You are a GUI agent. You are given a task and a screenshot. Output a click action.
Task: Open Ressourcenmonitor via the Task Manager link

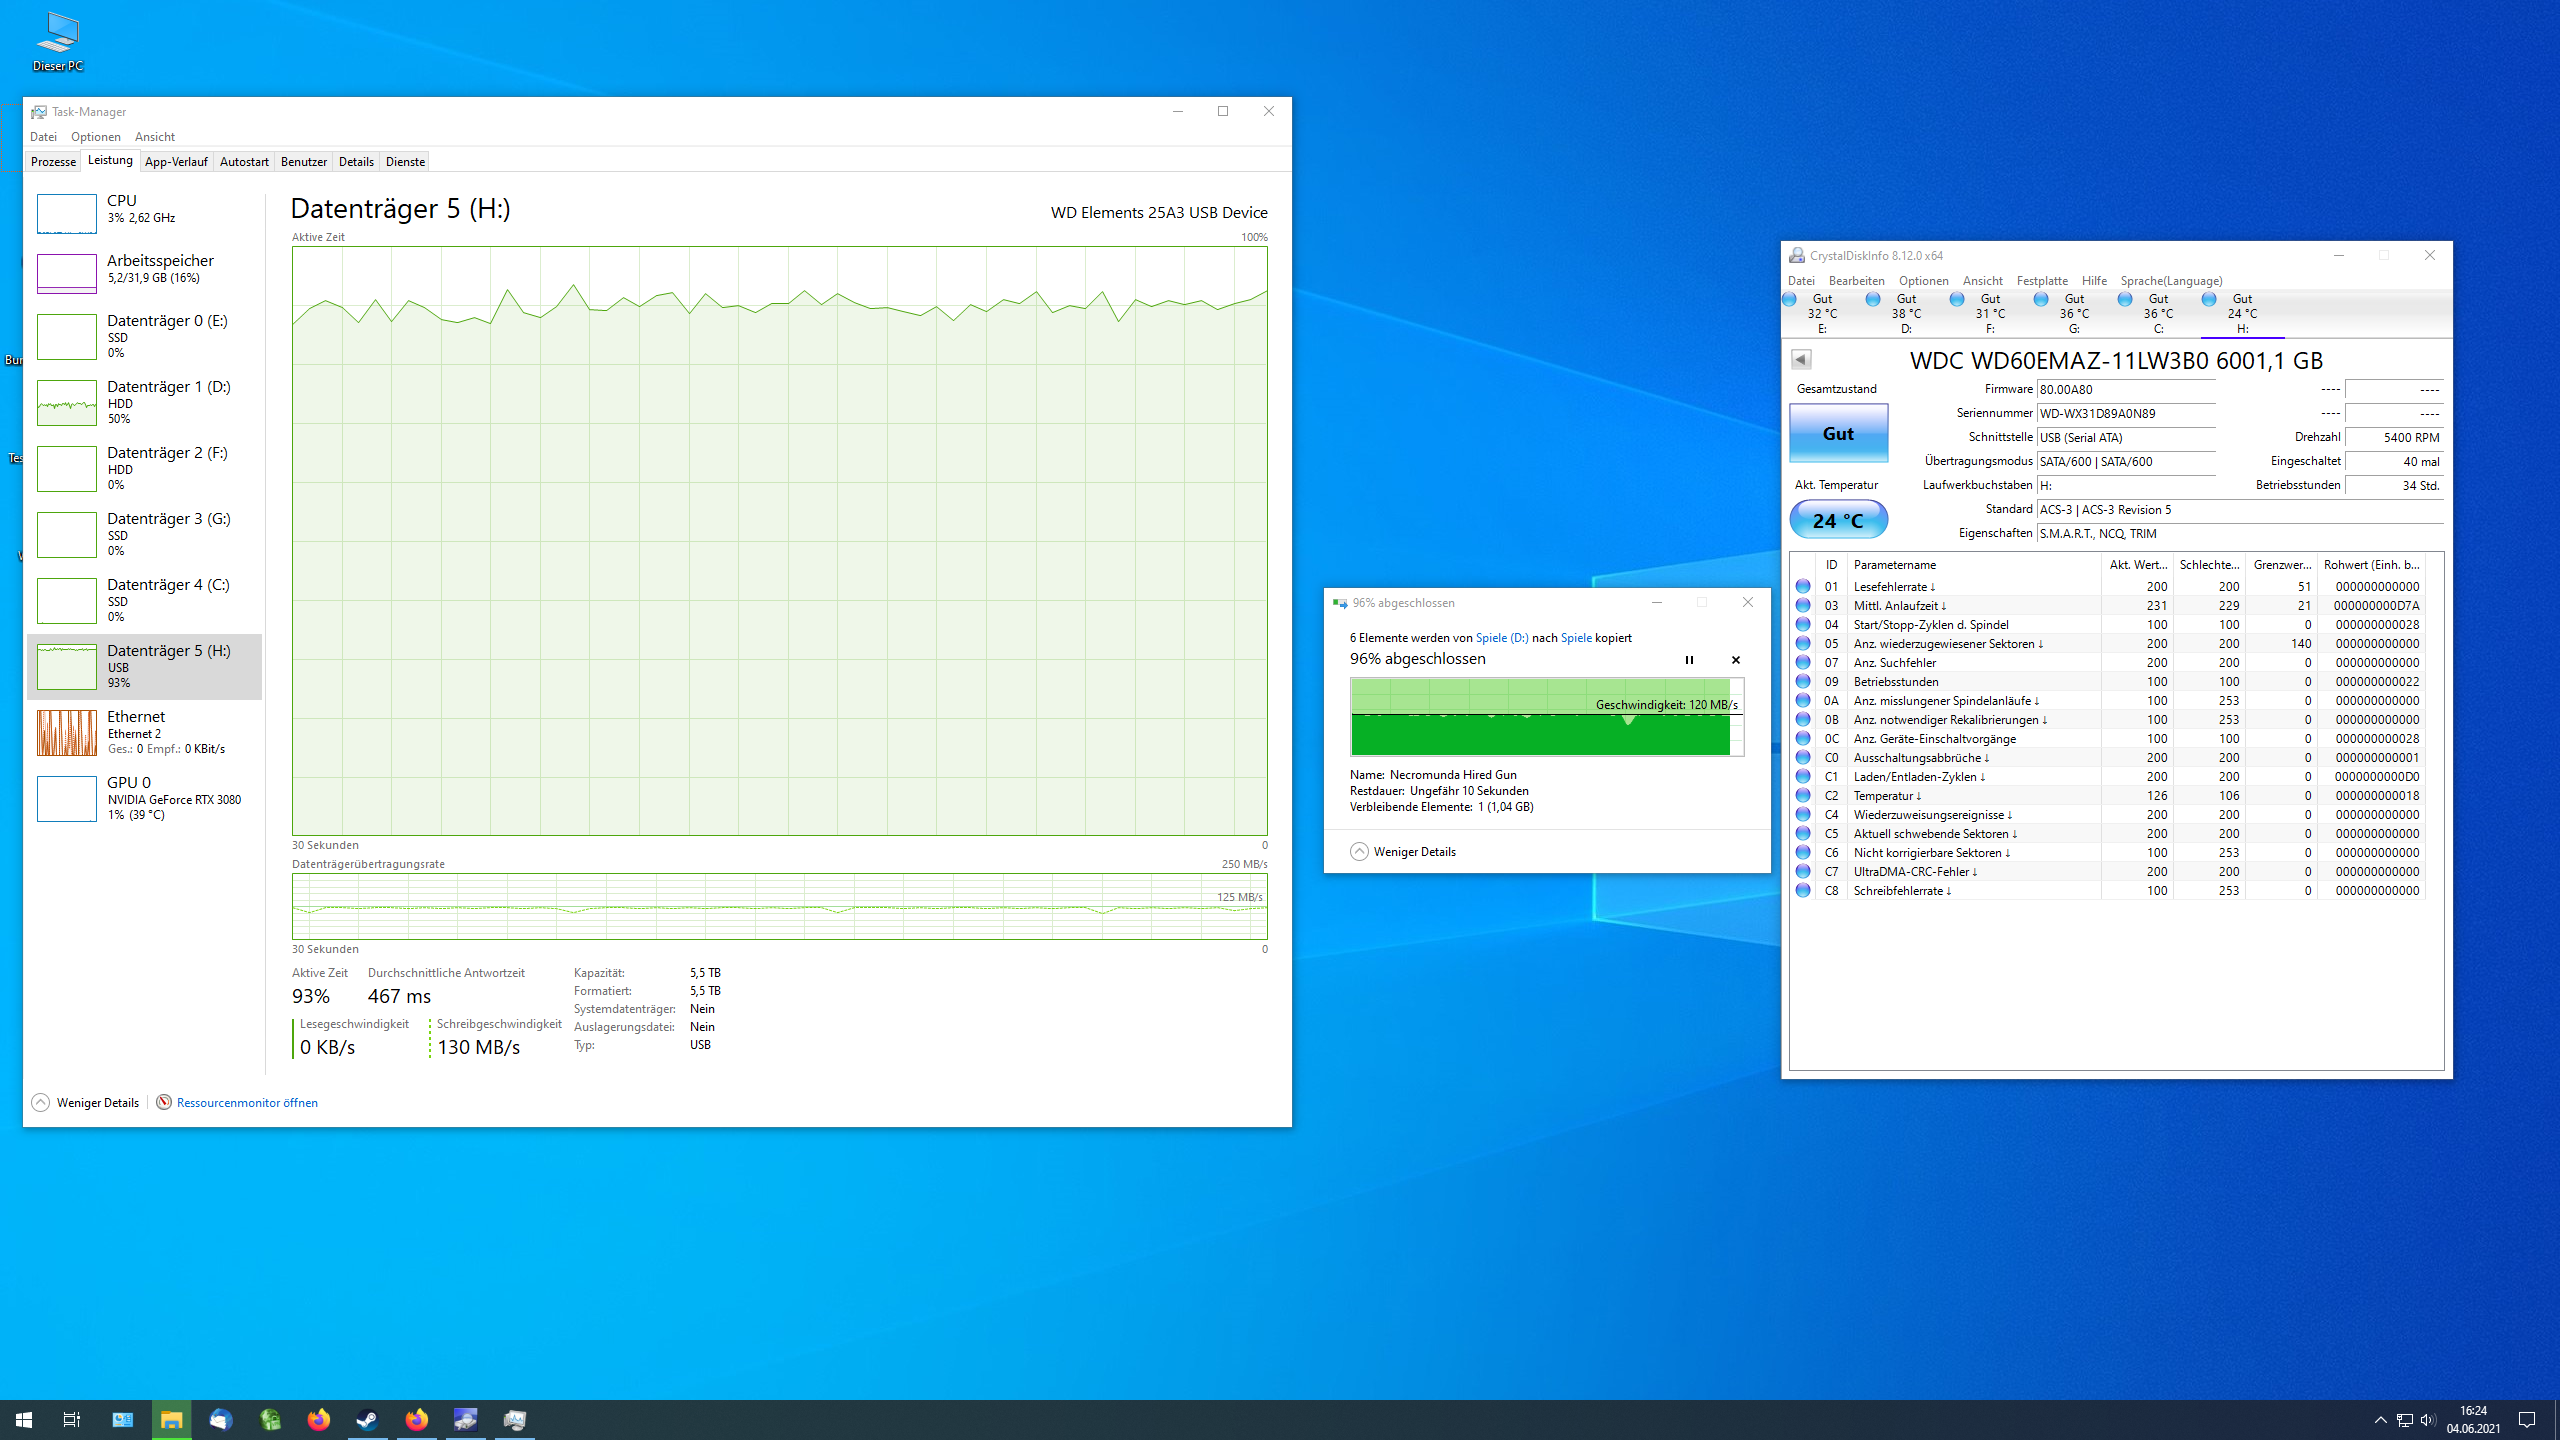pyautogui.click(x=246, y=1102)
